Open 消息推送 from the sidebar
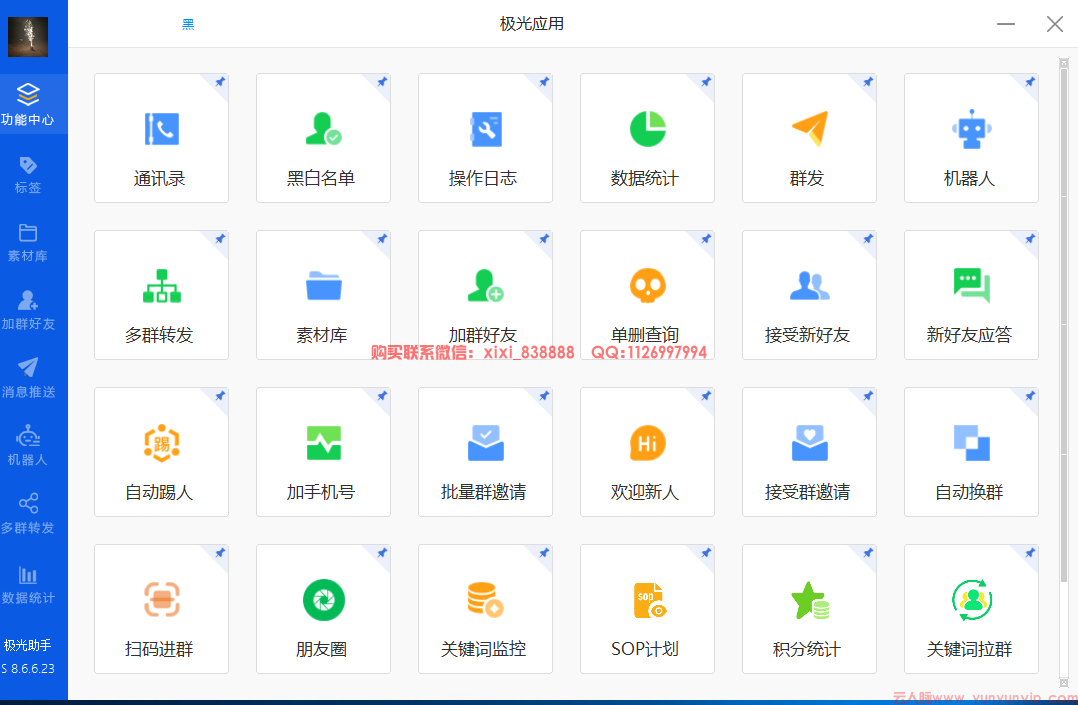The width and height of the screenshot is (1078, 705). (x=28, y=377)
